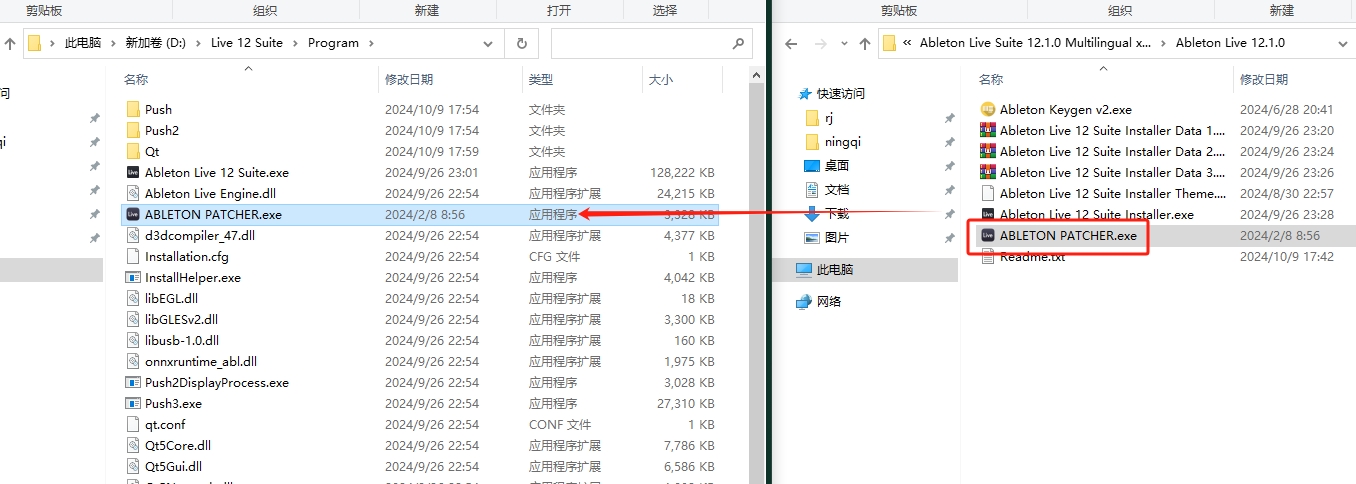
Task: Click Installer Data 1 archive icon
Action: tap(988, 130)
